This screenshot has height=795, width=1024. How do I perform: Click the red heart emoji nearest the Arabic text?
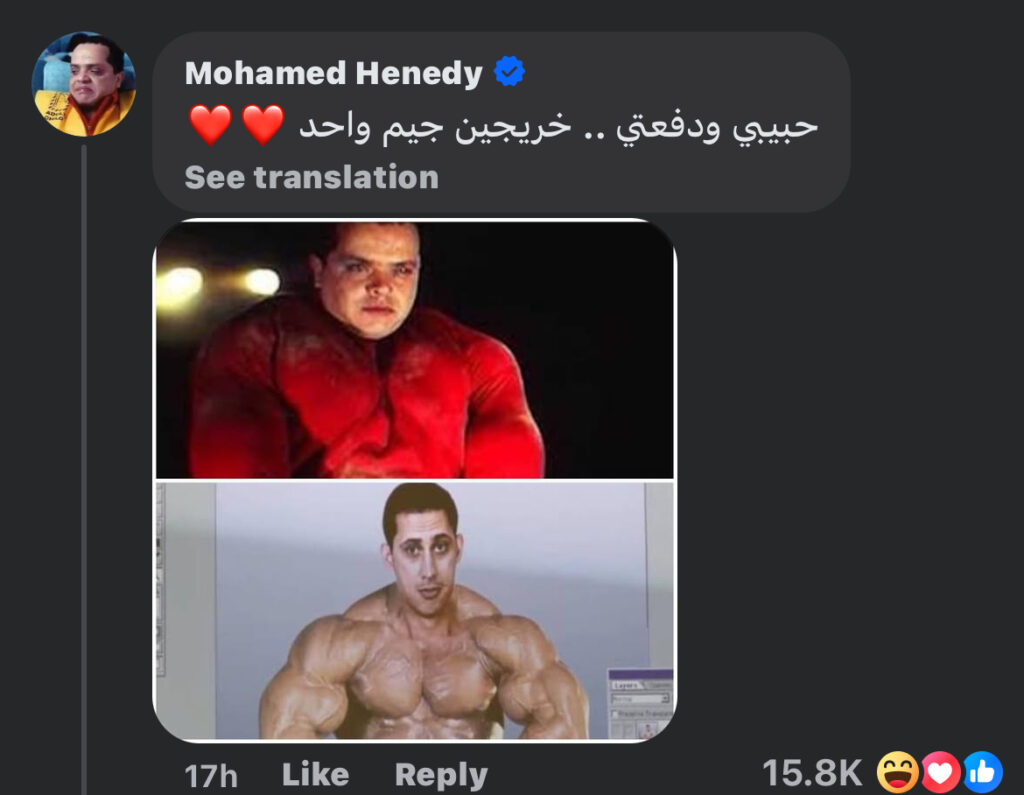point(263,125)
